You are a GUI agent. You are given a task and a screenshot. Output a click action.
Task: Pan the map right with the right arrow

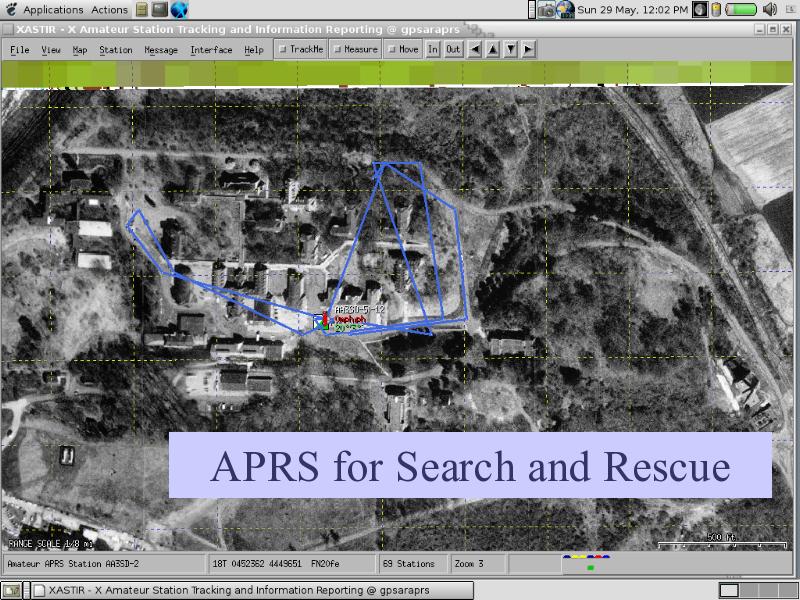(529, 49)
